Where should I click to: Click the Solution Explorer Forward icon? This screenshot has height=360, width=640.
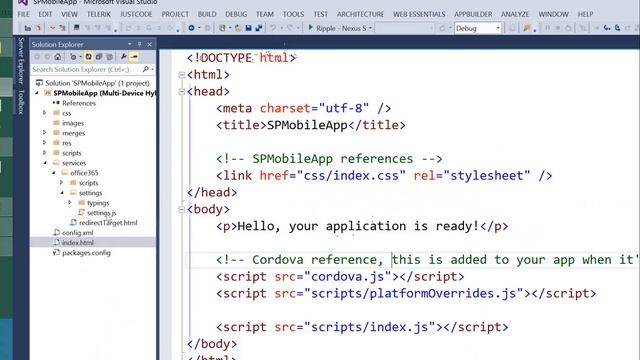click(x=47, y=57)
